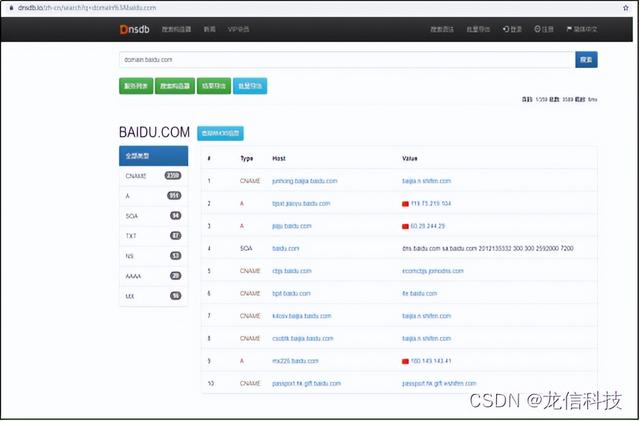Open host jiaju.baidu.com link
Image resolution: width=640 pixels, height=421 pixels.
[291, 226]
